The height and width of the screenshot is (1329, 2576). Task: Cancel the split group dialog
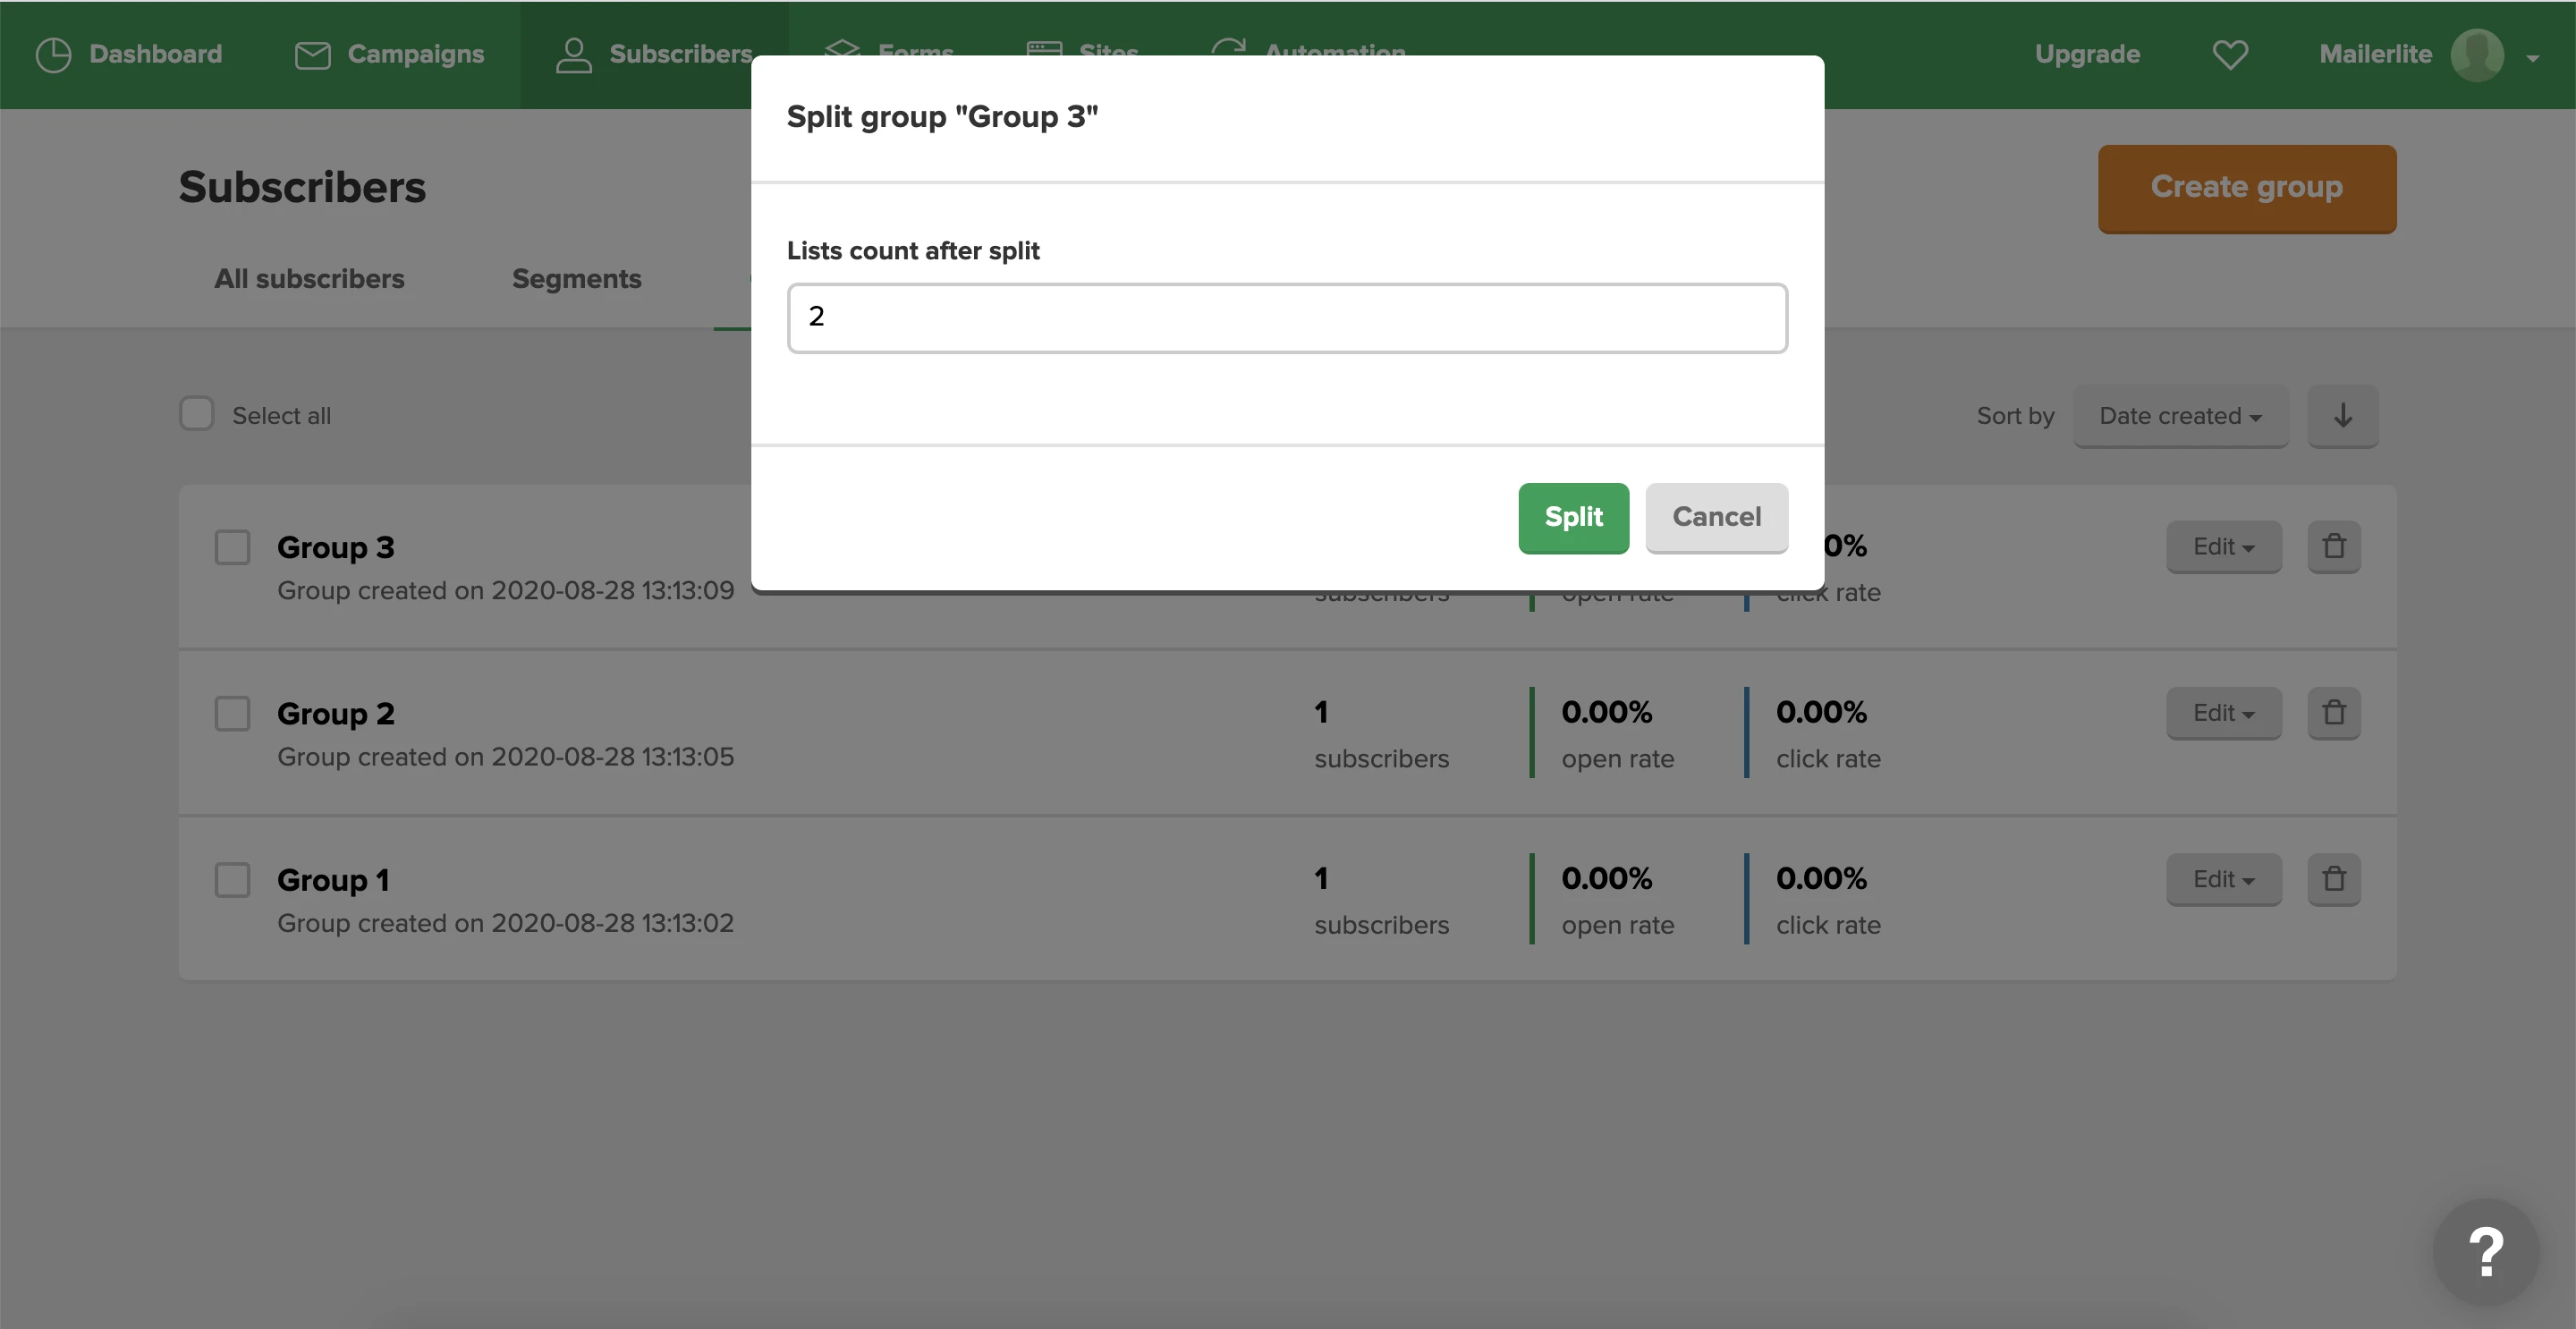pyautogui.click(x=1716, y=517)
